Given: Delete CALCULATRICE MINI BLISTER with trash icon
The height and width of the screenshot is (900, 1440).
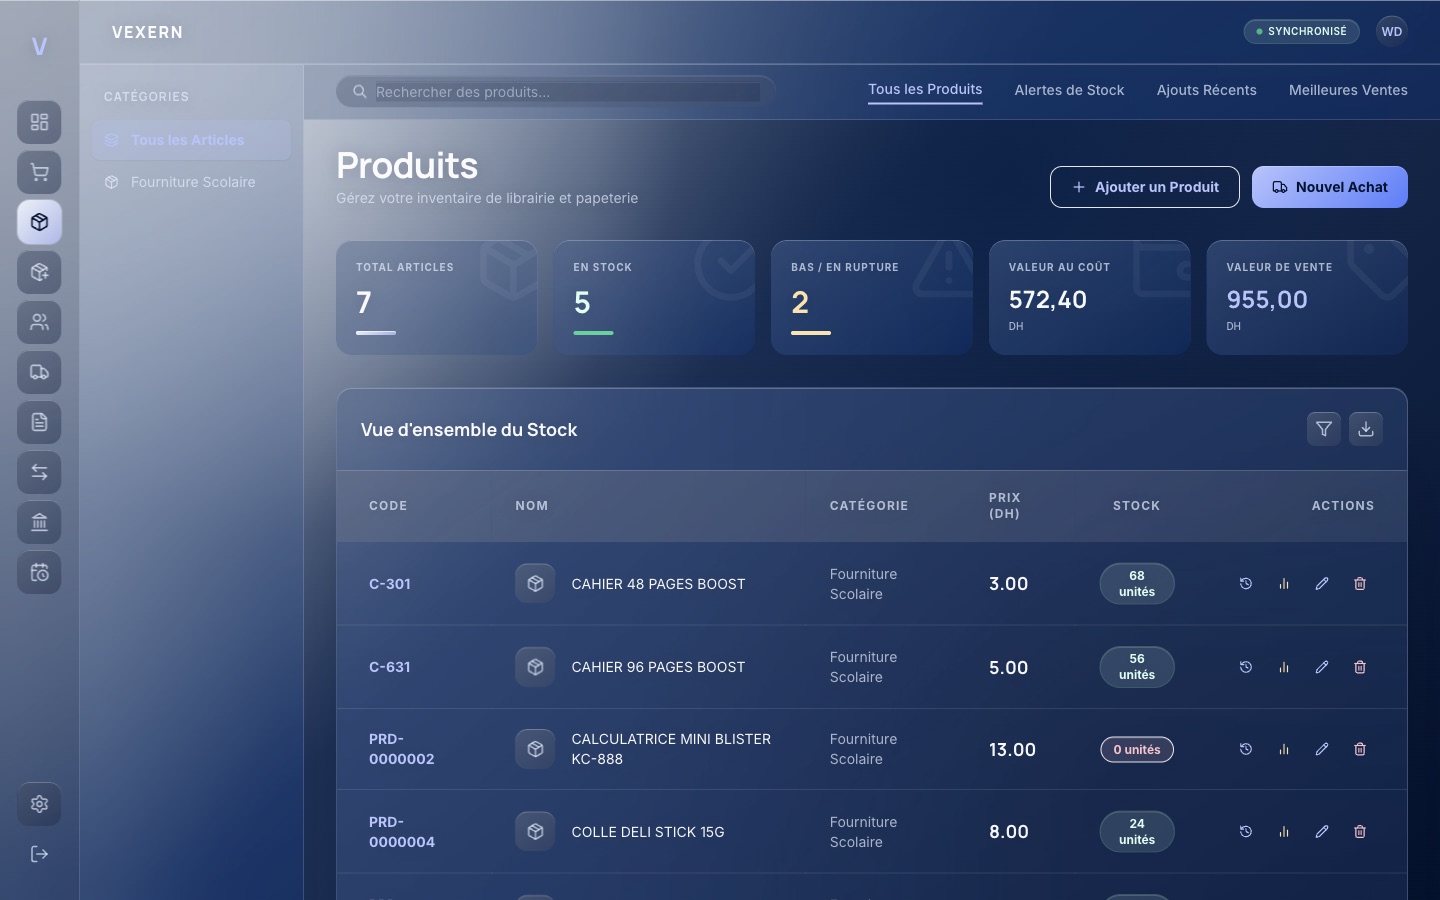Looking at the screenshot, I should click(1360, 749).
